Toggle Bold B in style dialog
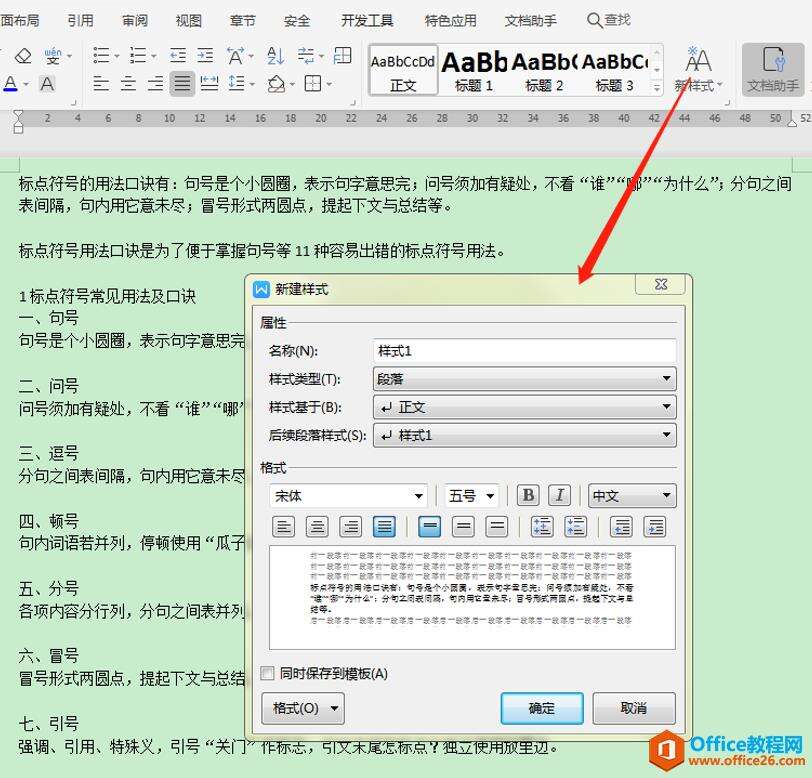812x778 pixels. pyautogui.click(x=528, y=496)
